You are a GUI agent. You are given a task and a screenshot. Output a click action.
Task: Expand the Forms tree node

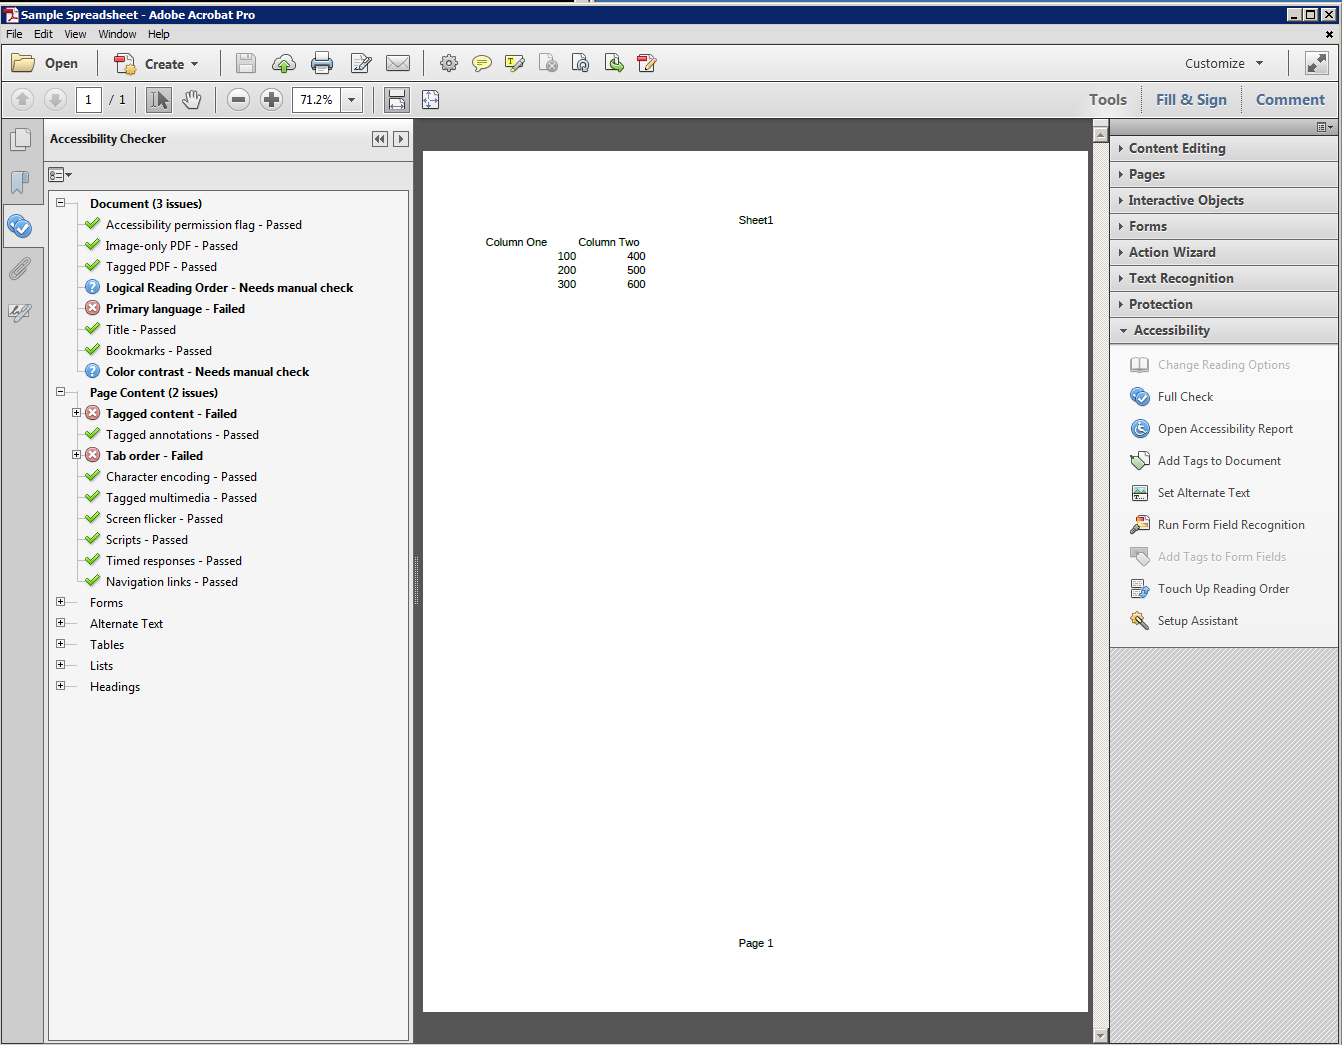click(x=60, y=602)
